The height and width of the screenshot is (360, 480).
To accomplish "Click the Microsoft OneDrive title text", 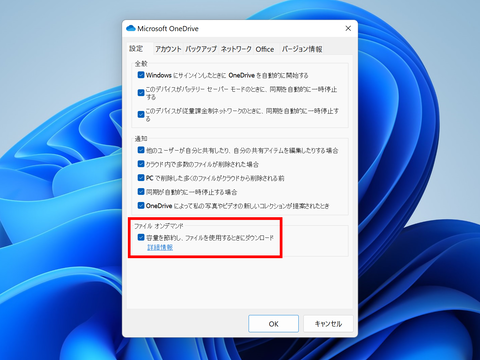I will click(x=168, y=29).
